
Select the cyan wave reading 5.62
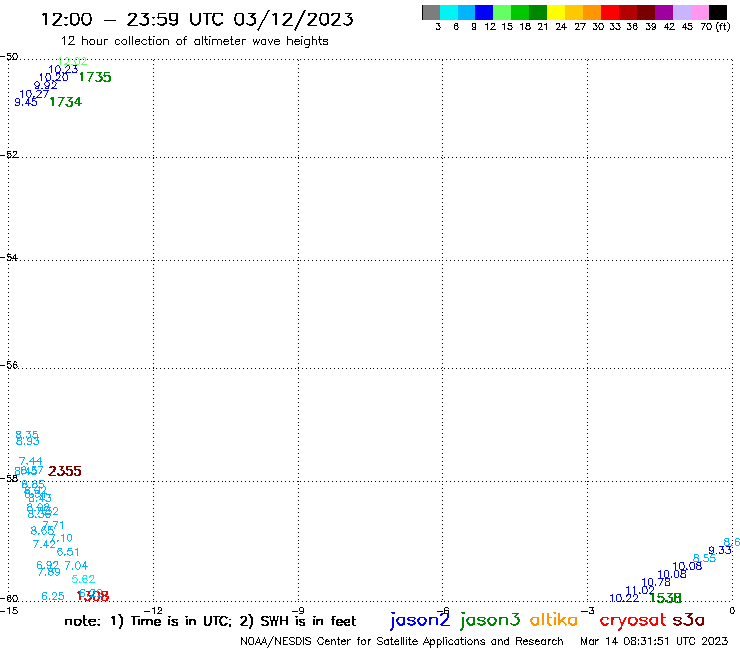coord(83,579)
